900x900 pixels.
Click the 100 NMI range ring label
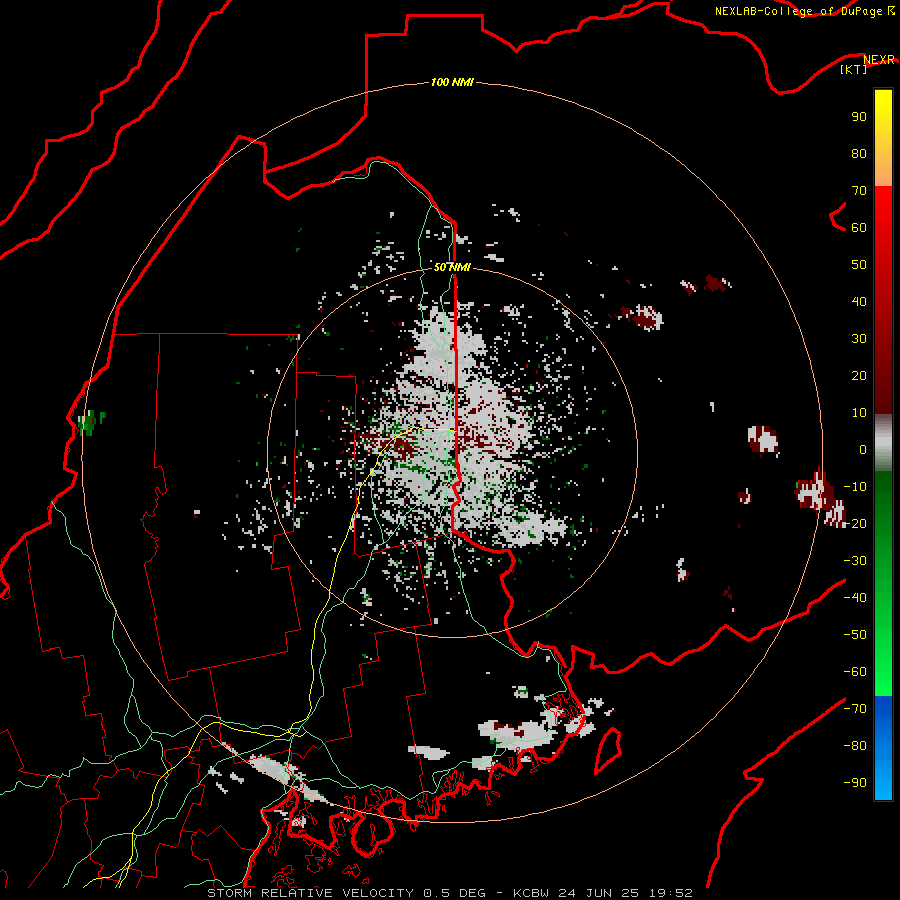click(452, 82)
